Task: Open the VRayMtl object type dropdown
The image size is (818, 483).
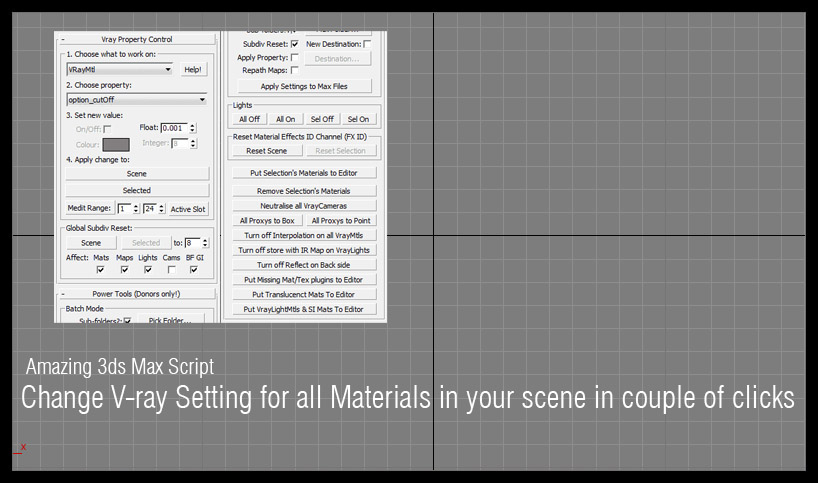Action: click(x=119, y=69)
